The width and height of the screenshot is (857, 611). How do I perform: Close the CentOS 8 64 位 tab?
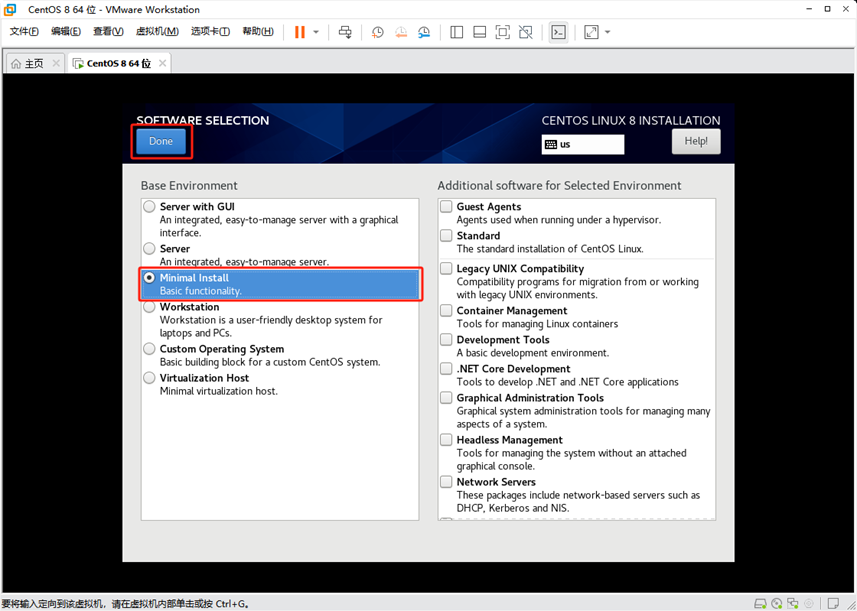[x=162, y=63]
